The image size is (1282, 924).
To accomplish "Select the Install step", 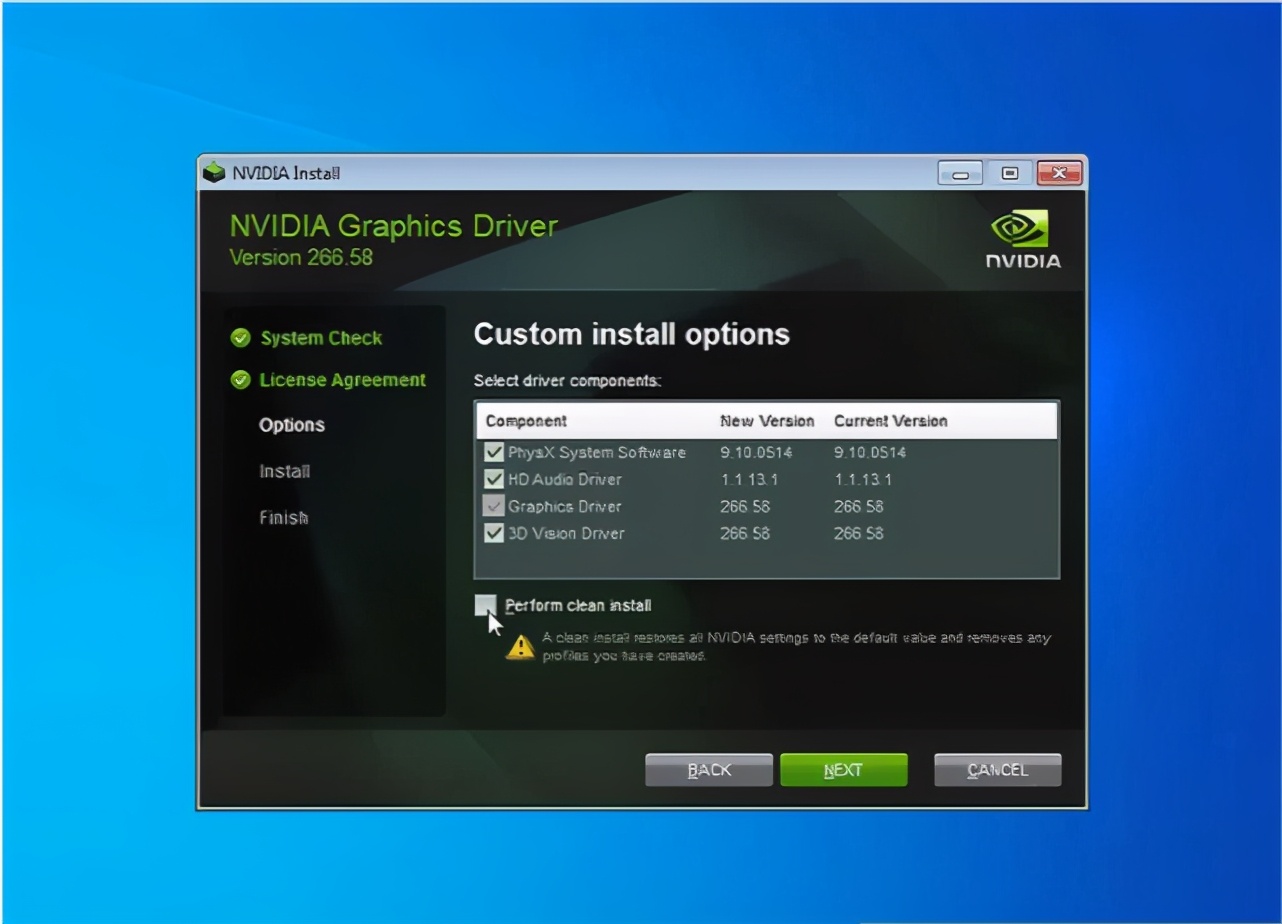I will tap(285, 471).
